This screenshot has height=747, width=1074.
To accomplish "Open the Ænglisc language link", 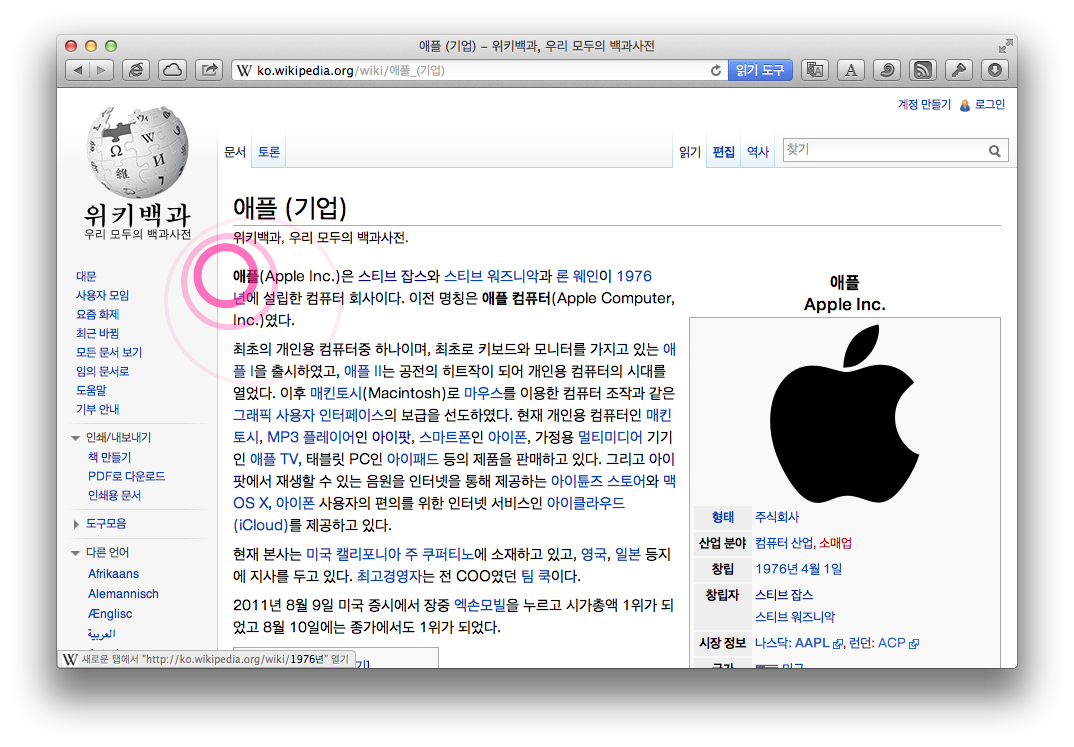I will point(110,614).
